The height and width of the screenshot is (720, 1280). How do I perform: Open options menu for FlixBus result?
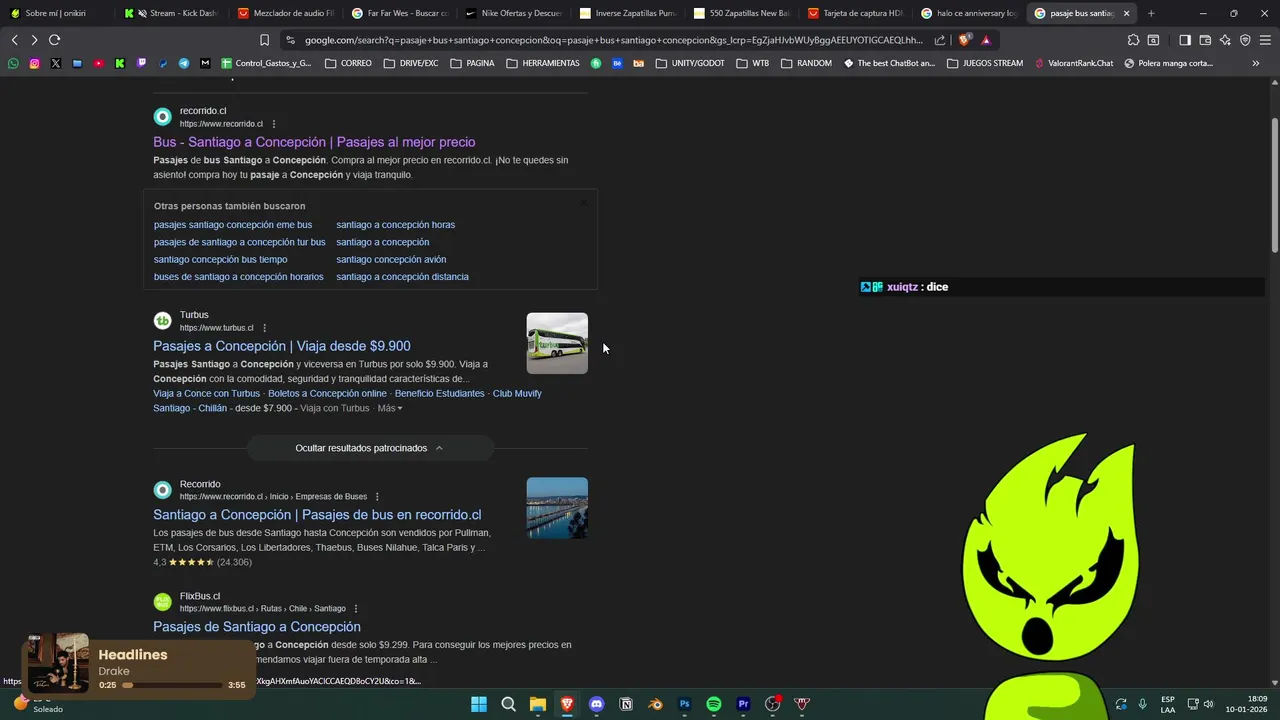pos(356,608)
